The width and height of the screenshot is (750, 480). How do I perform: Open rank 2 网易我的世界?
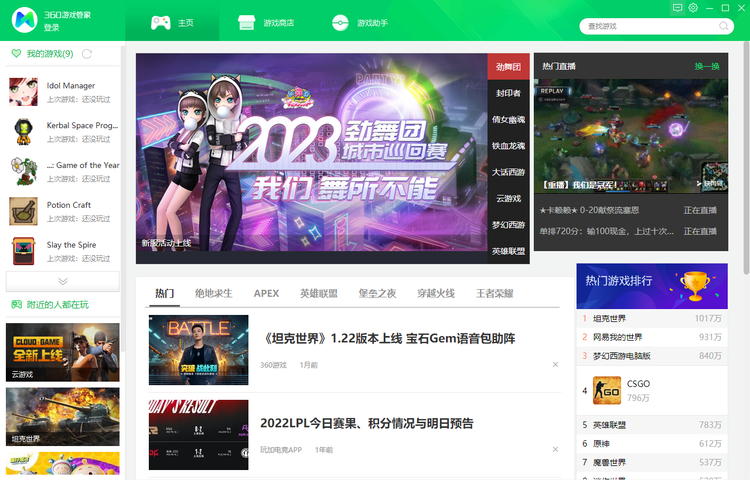pyautogui.click(x=652, y=337)
